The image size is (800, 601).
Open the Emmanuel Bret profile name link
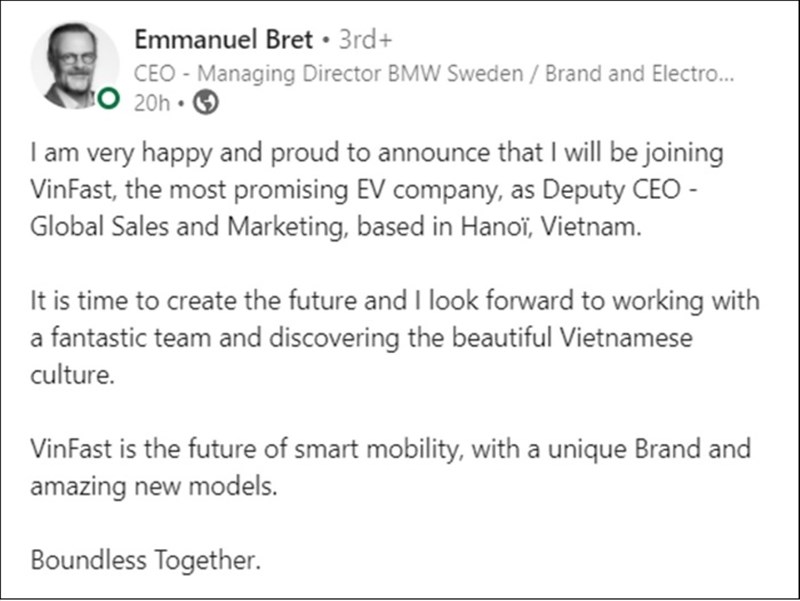point(221,40)
